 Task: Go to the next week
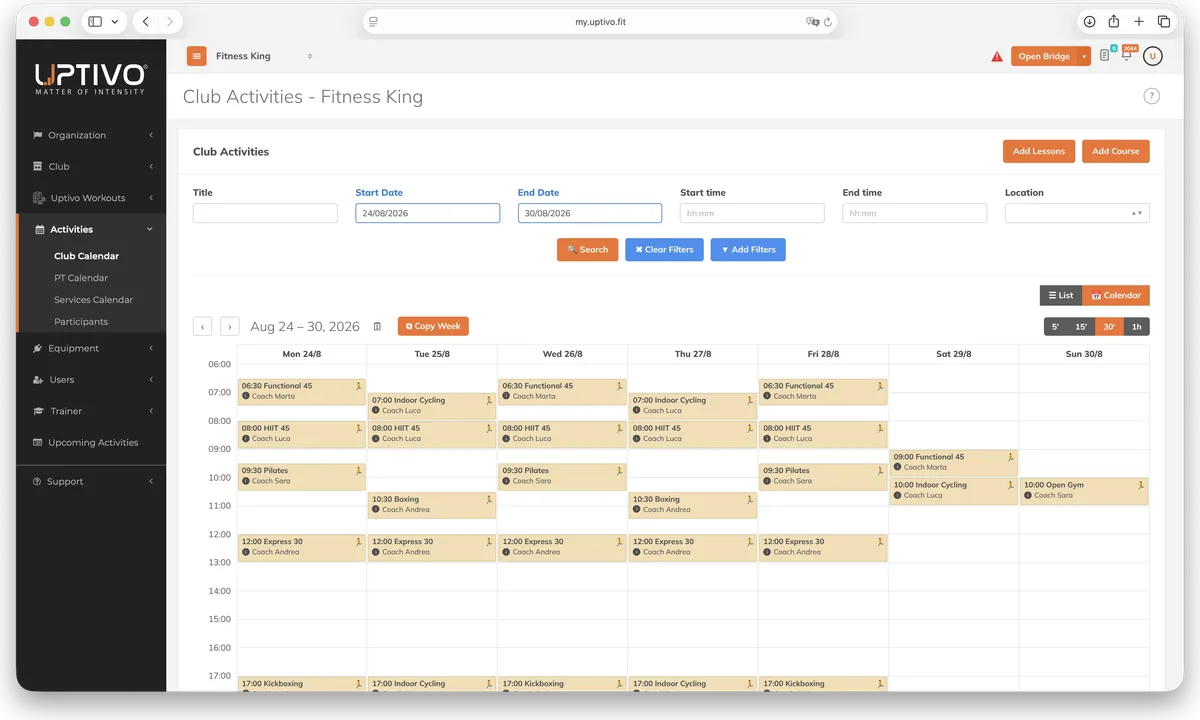[x=230, y=326]
